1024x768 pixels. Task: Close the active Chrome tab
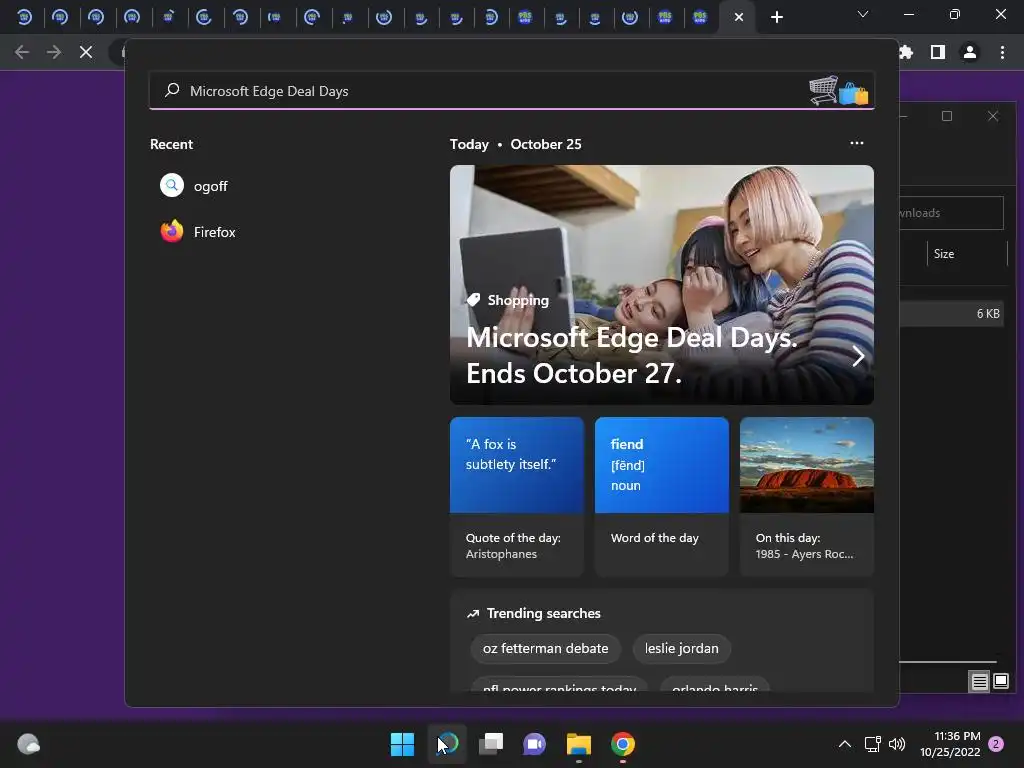click(739, 17)
